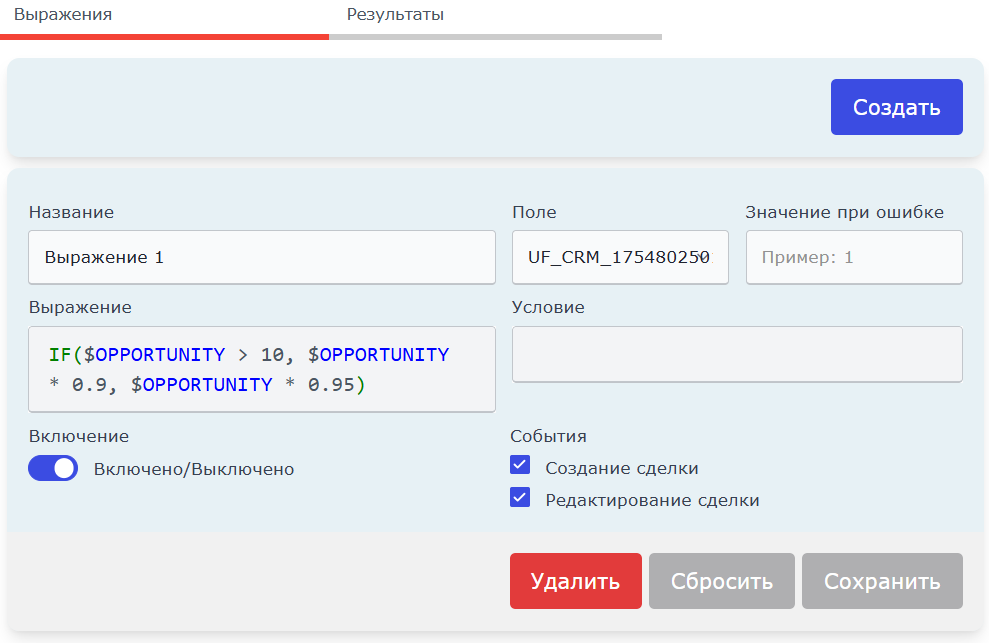Click the blue Создать button

click(x=896, y=107)
